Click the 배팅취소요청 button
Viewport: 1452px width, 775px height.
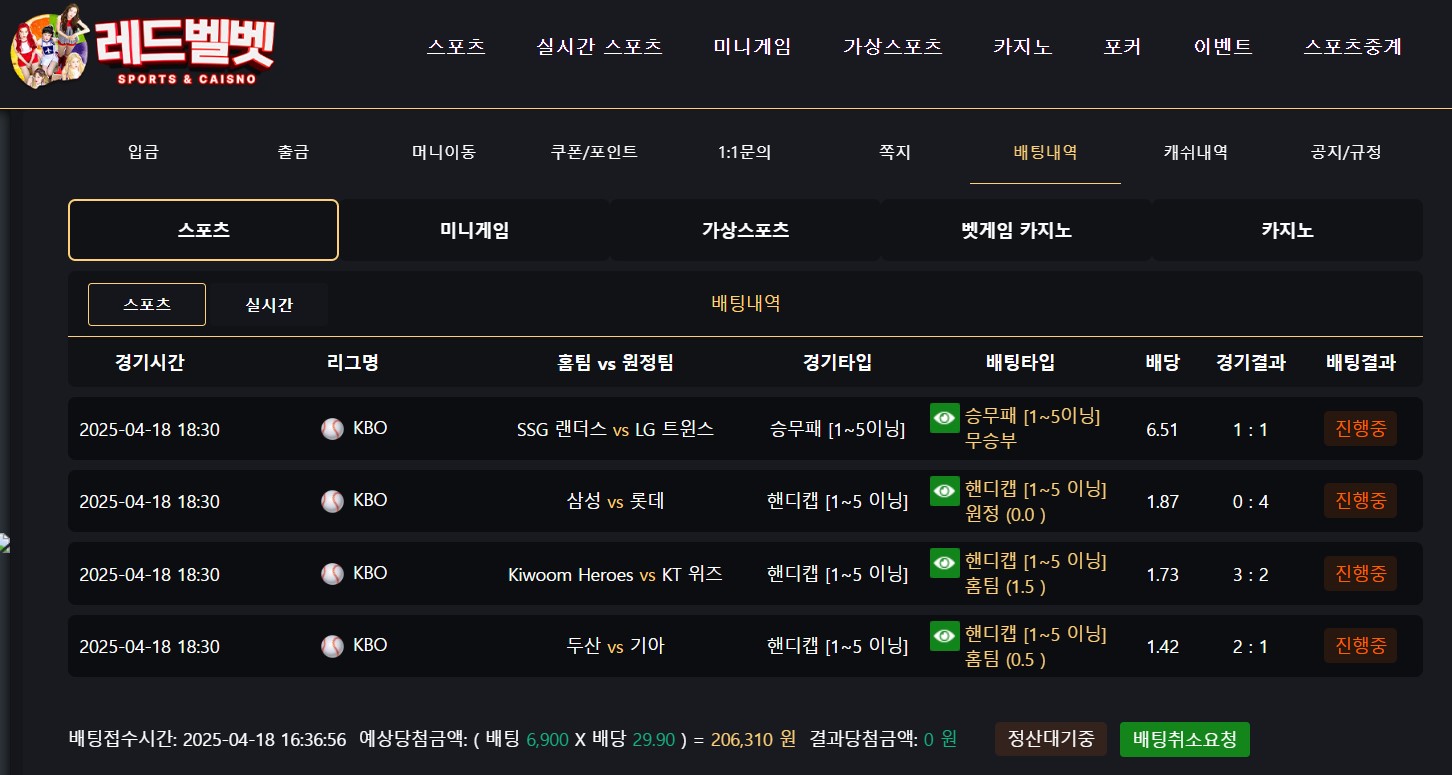tap(1185, 740)
